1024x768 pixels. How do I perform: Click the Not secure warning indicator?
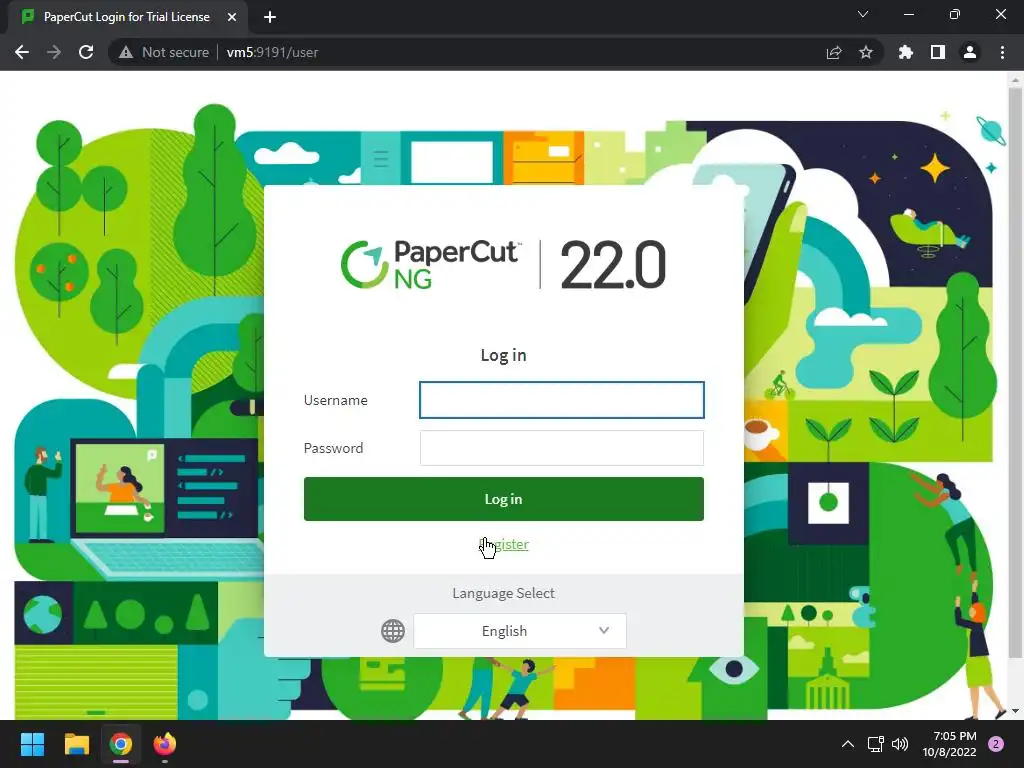pos(163,52)
